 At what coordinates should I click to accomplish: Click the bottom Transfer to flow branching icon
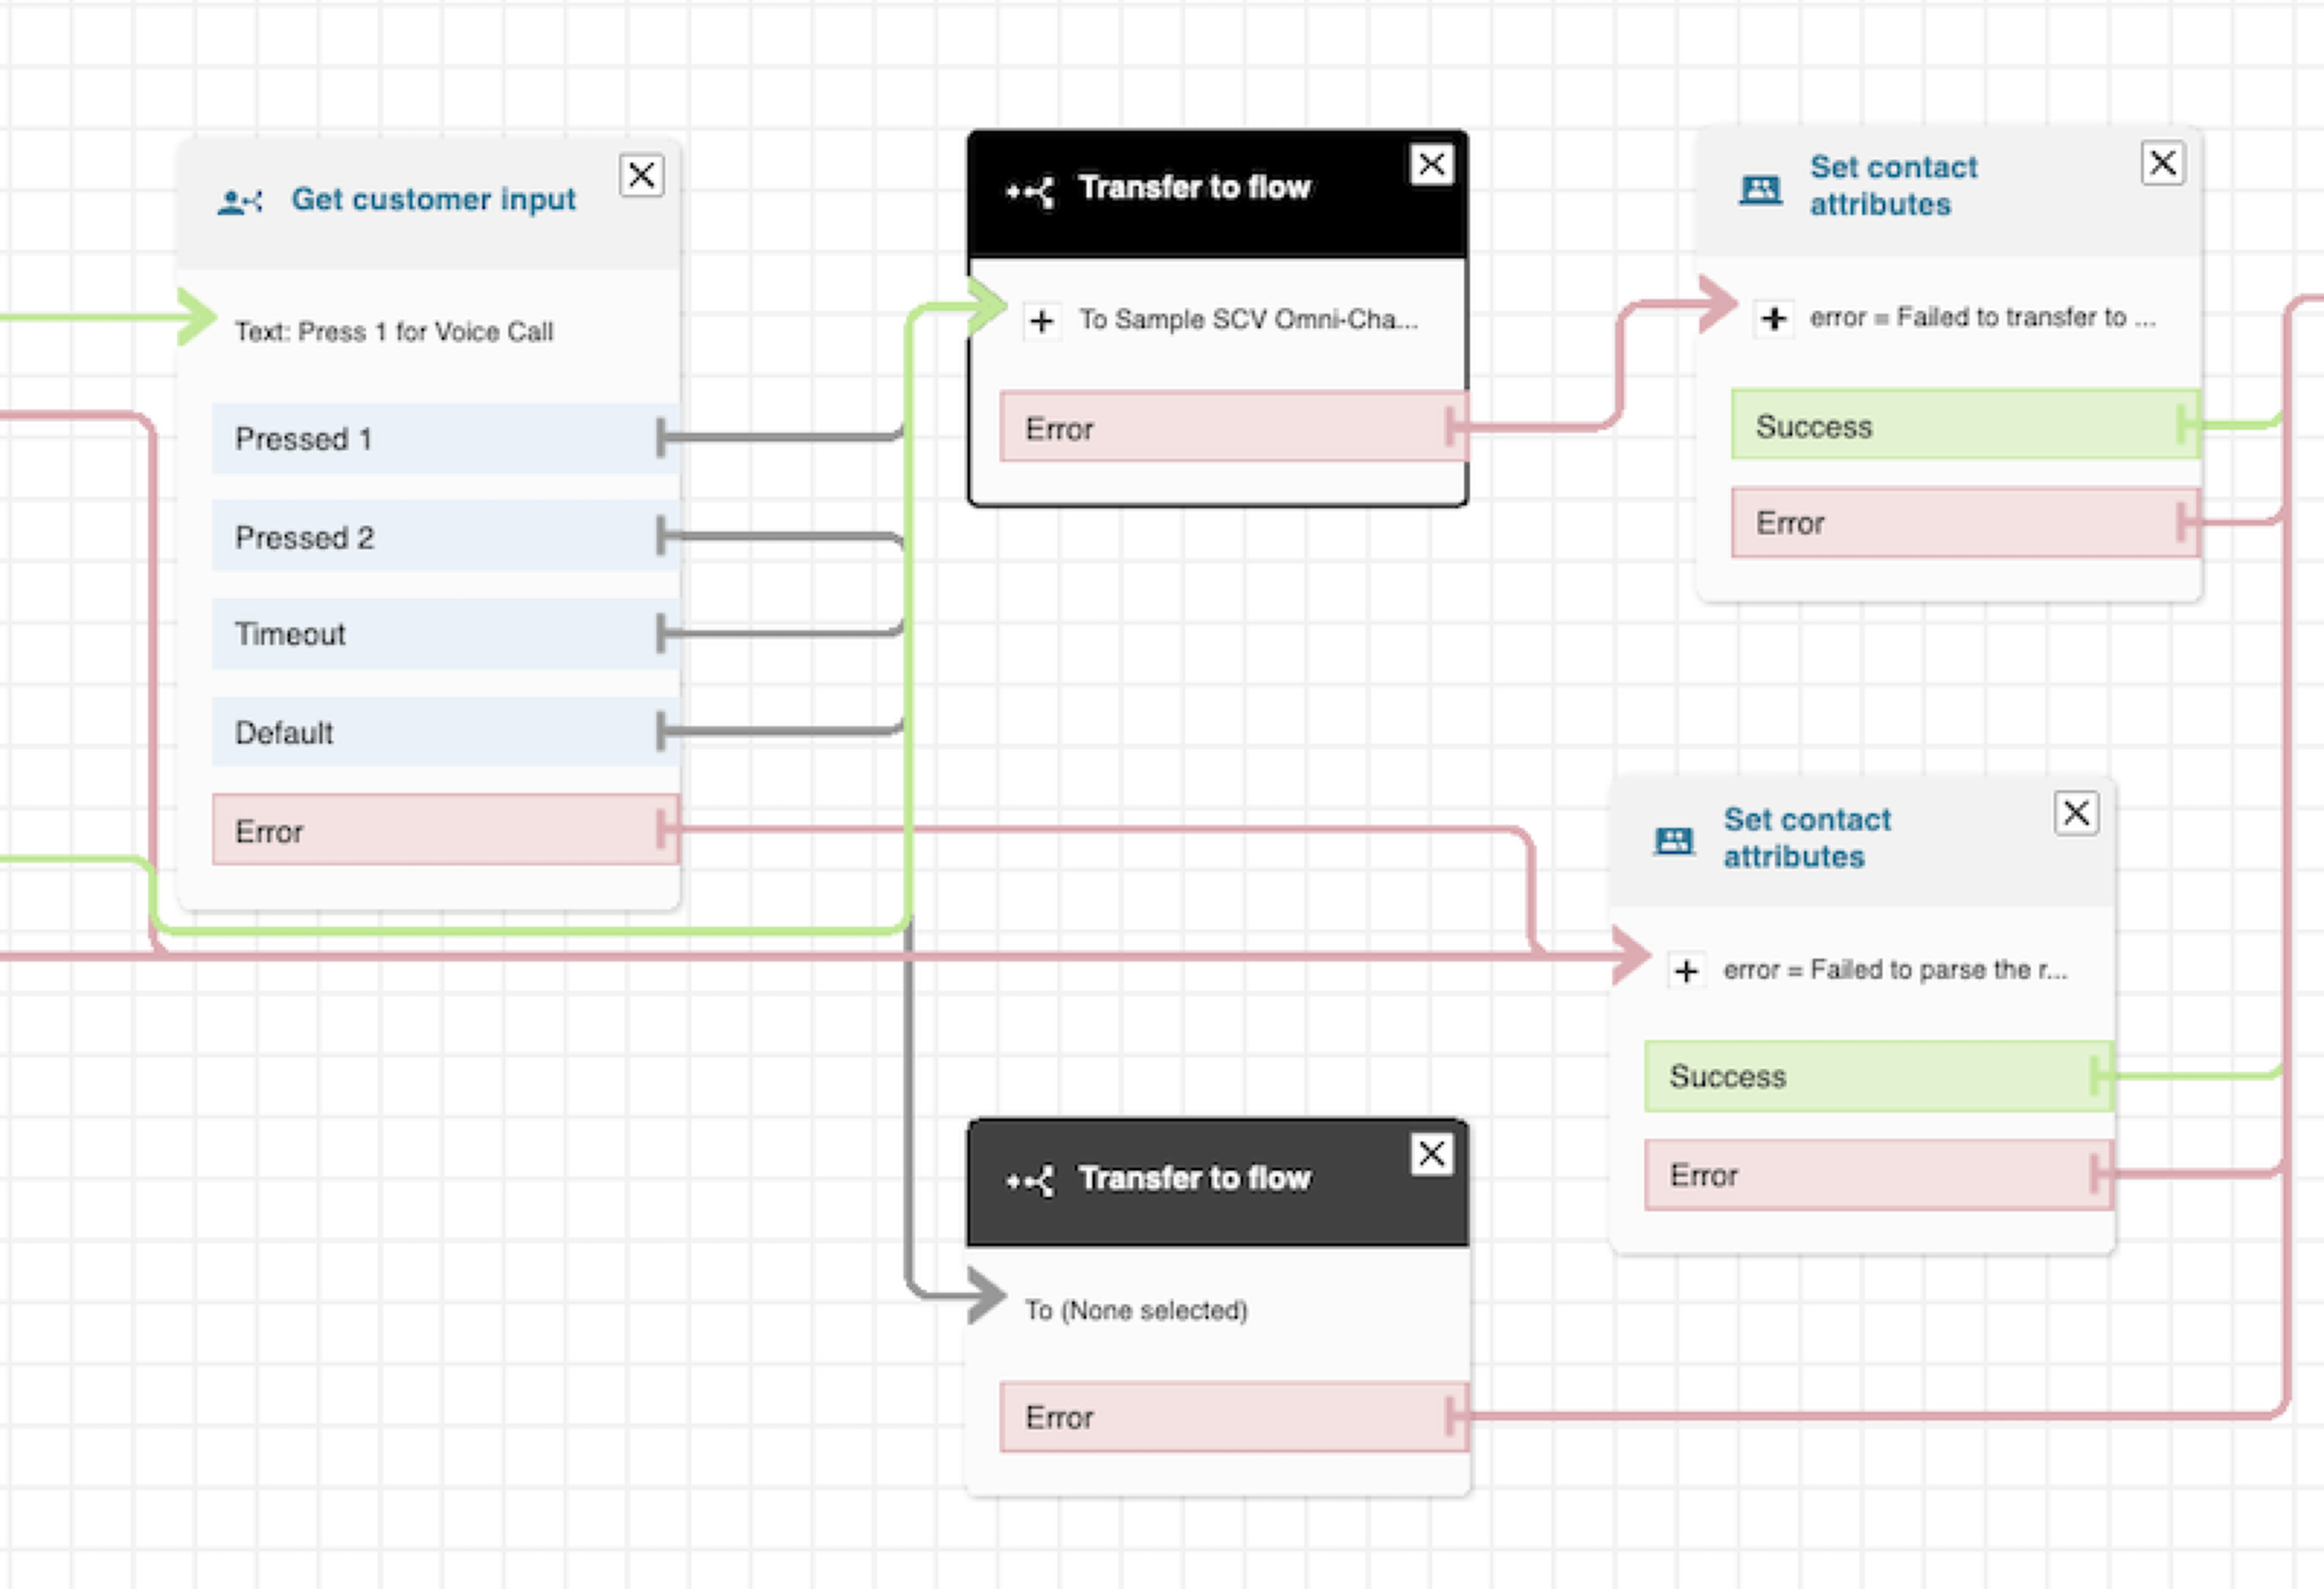pos(1030,1180)
